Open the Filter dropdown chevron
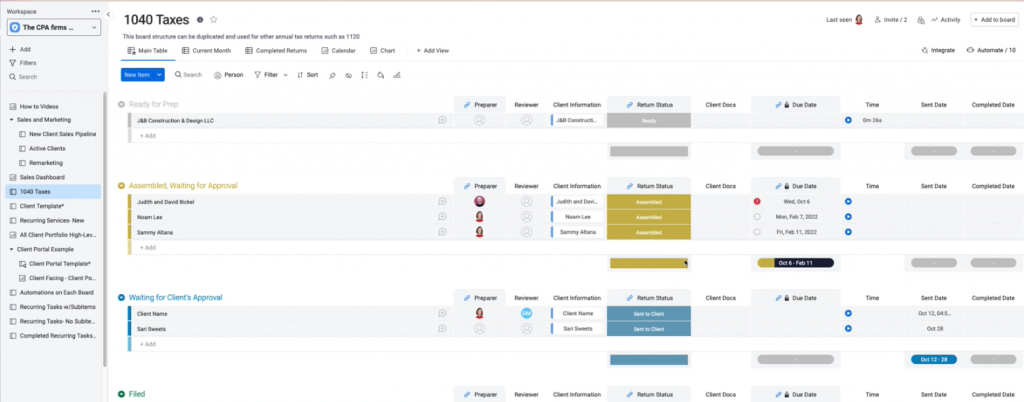The width and height of the screenshot is (1024, 402). coord(285,75)
